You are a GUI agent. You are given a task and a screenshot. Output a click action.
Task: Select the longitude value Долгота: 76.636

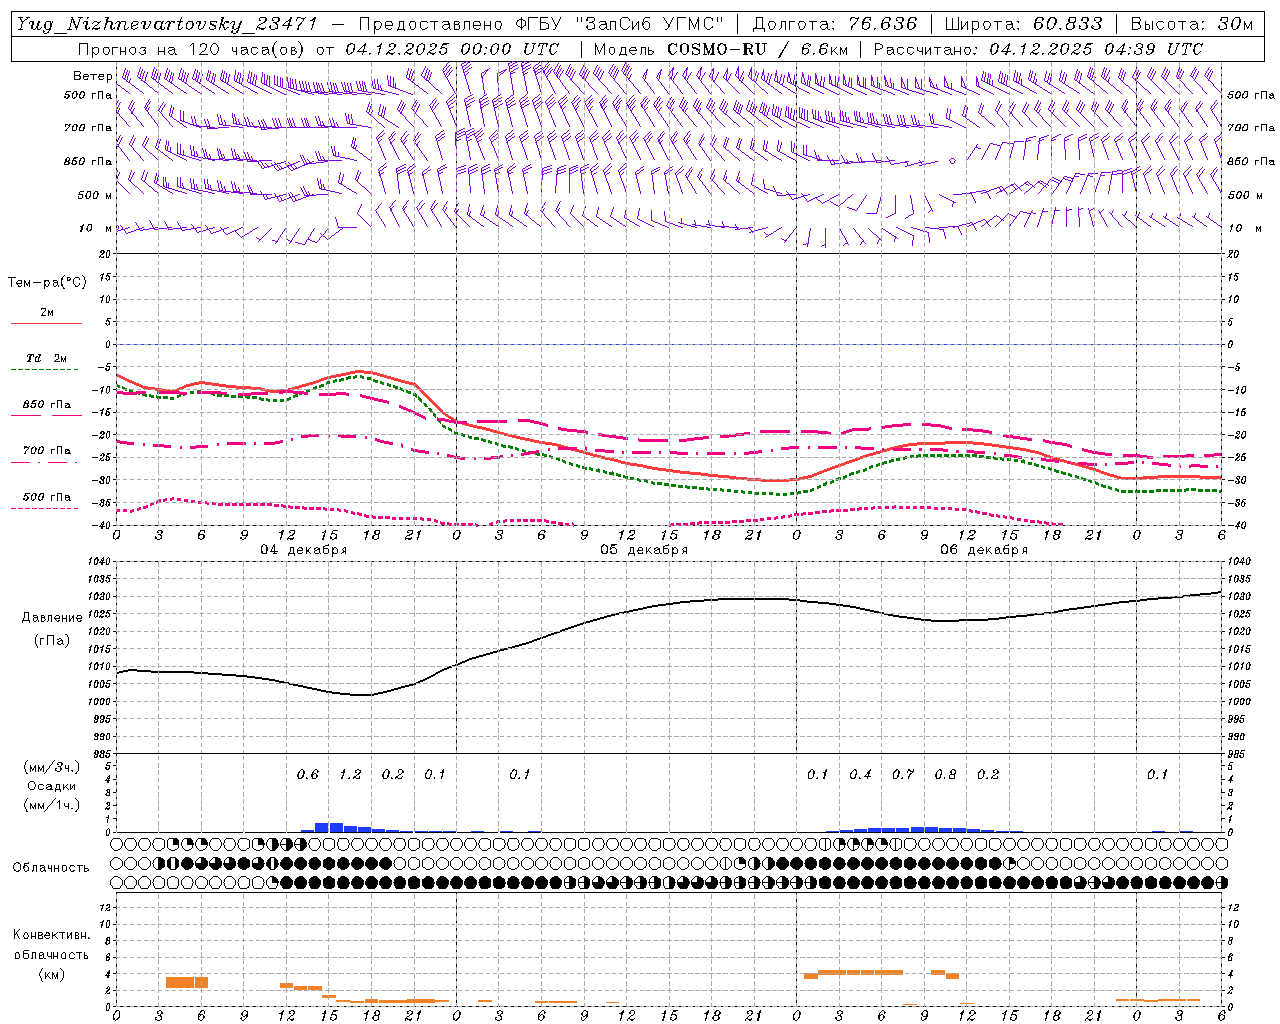coord(835,24)
